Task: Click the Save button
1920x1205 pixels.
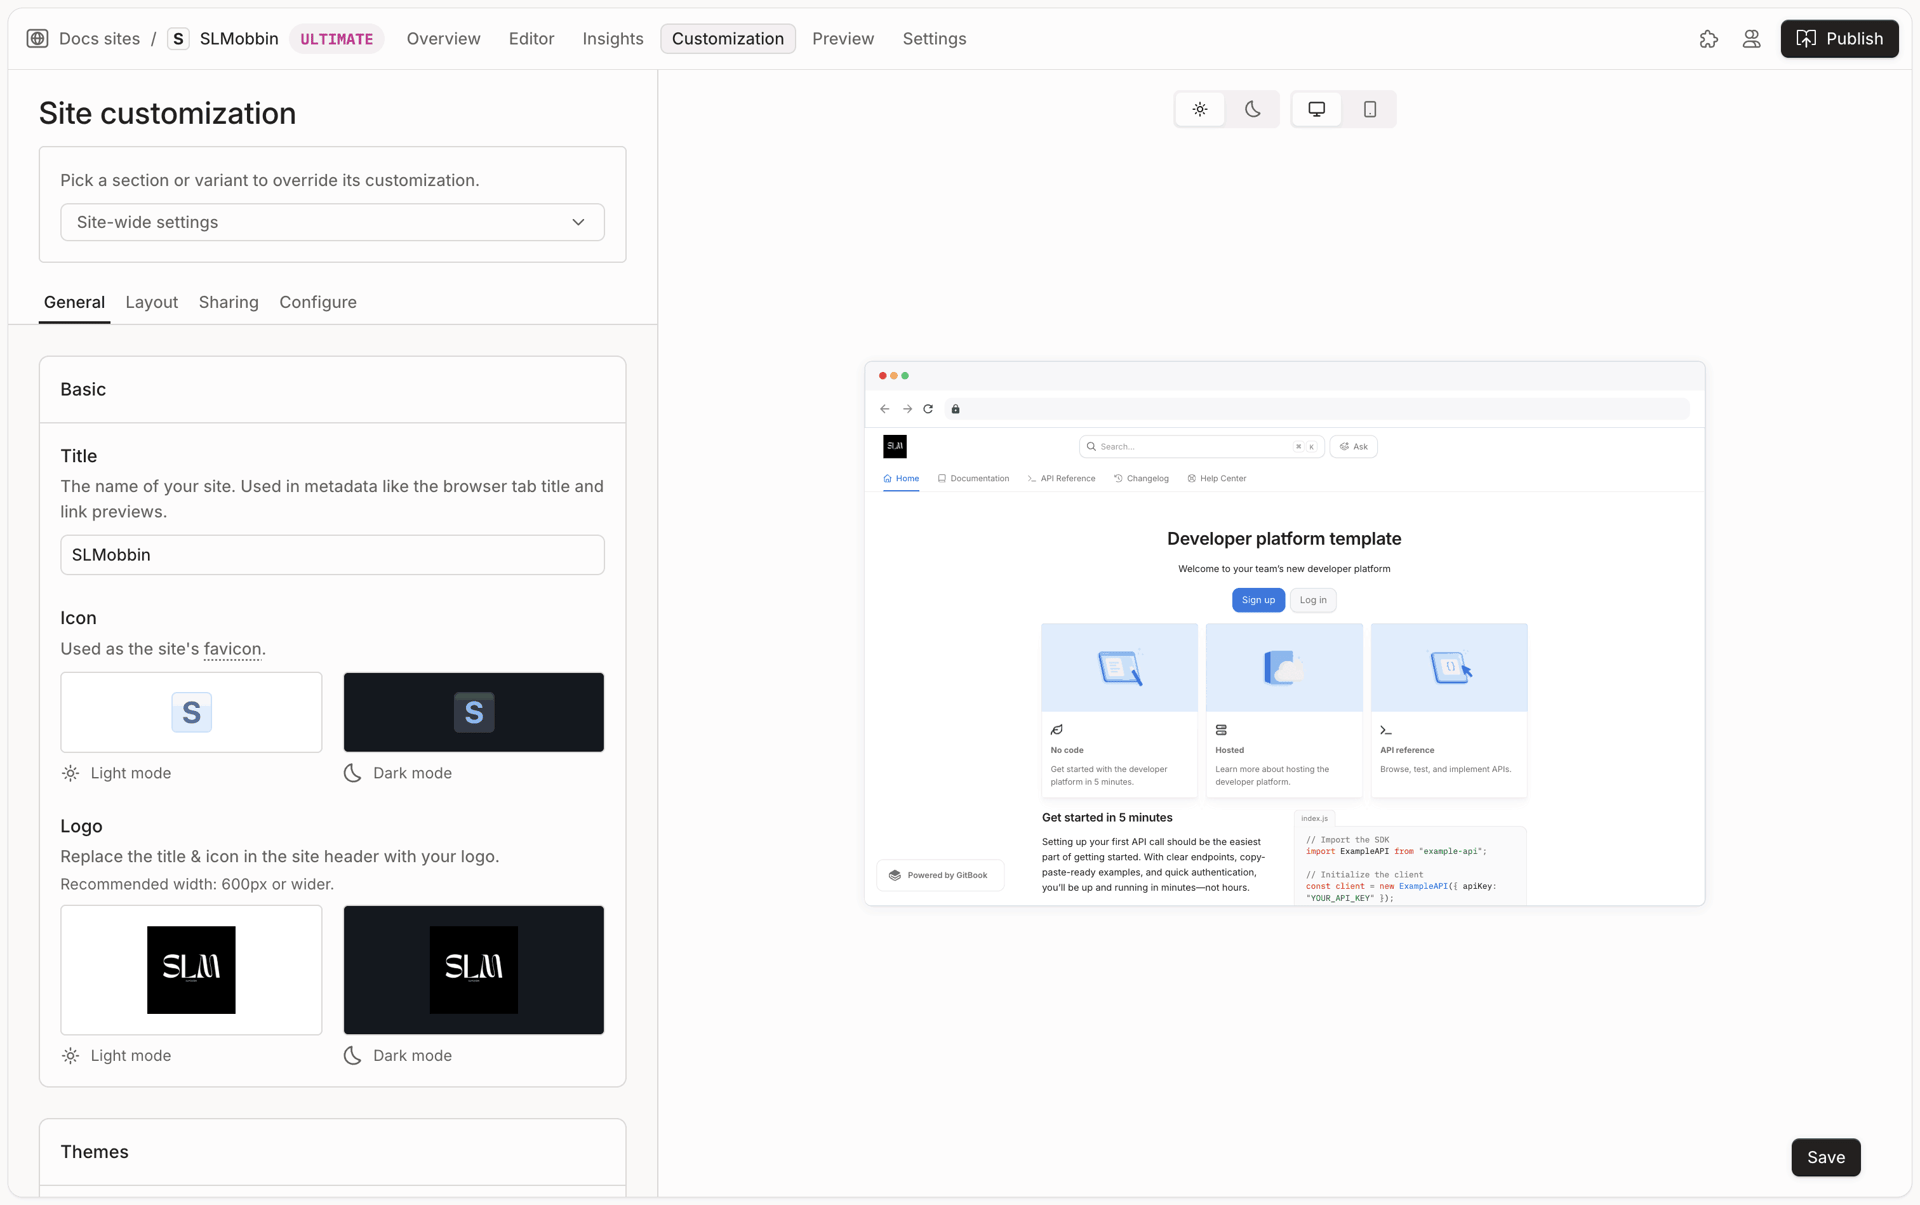Action: pyautogui.click(x=1826, y=1157)
